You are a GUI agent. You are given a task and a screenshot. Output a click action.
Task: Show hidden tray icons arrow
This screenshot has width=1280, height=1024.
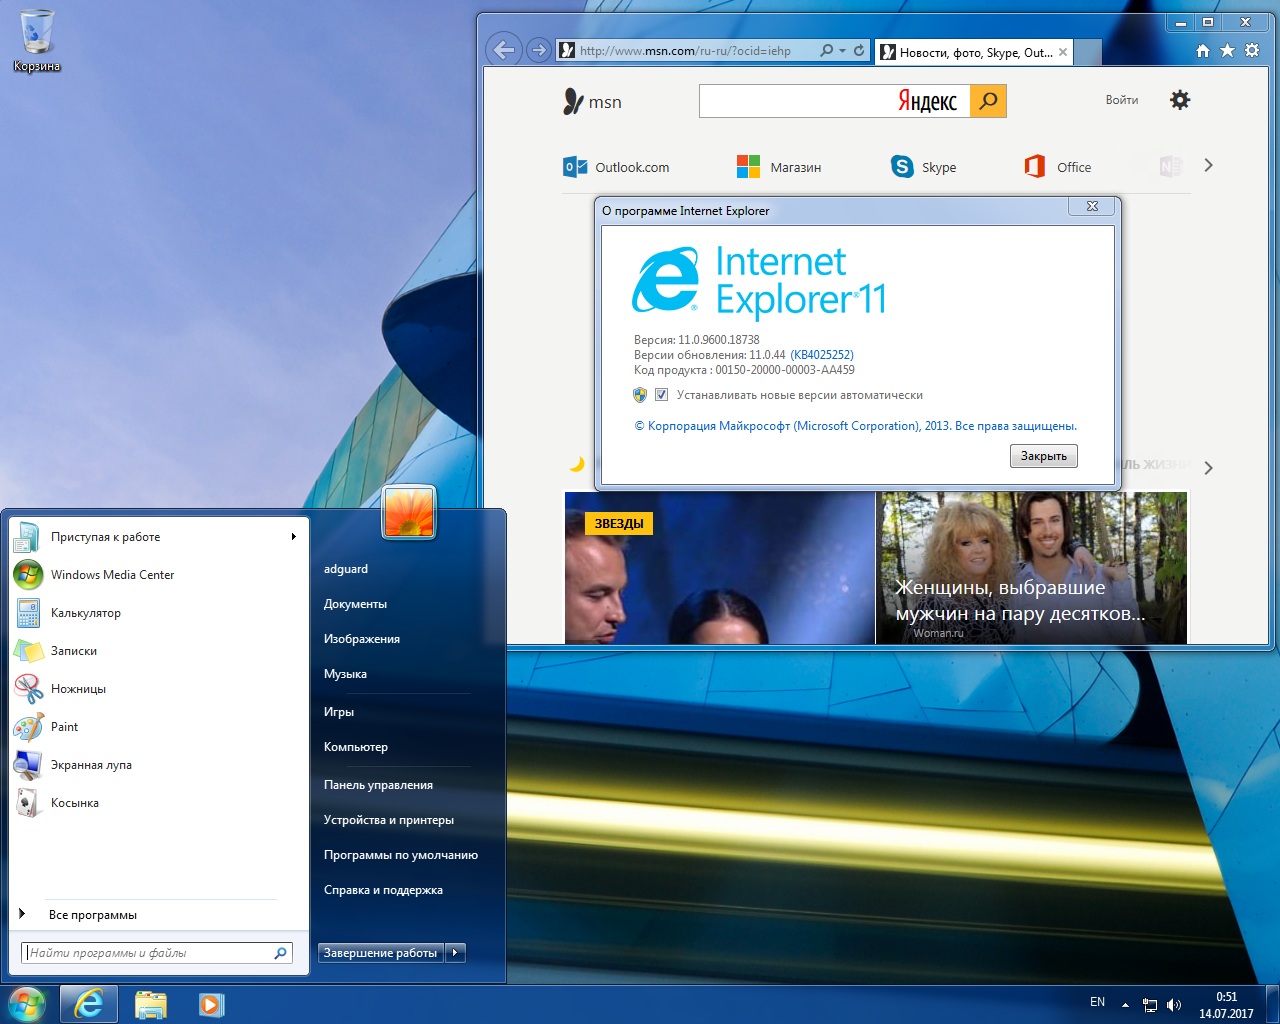pos(1125,1005)
